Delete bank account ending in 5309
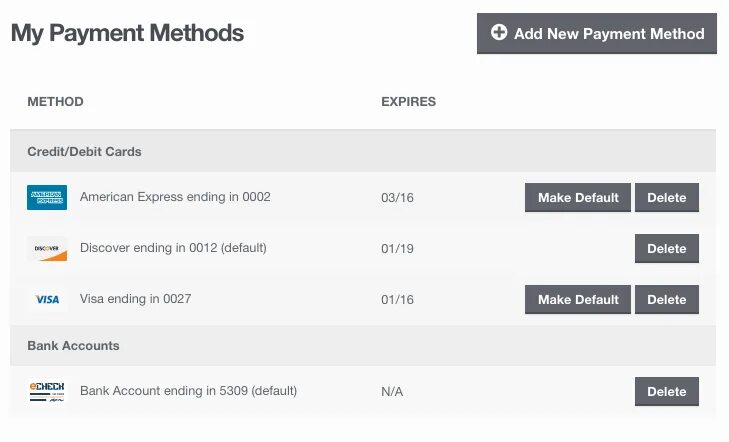 pos(666,391)
